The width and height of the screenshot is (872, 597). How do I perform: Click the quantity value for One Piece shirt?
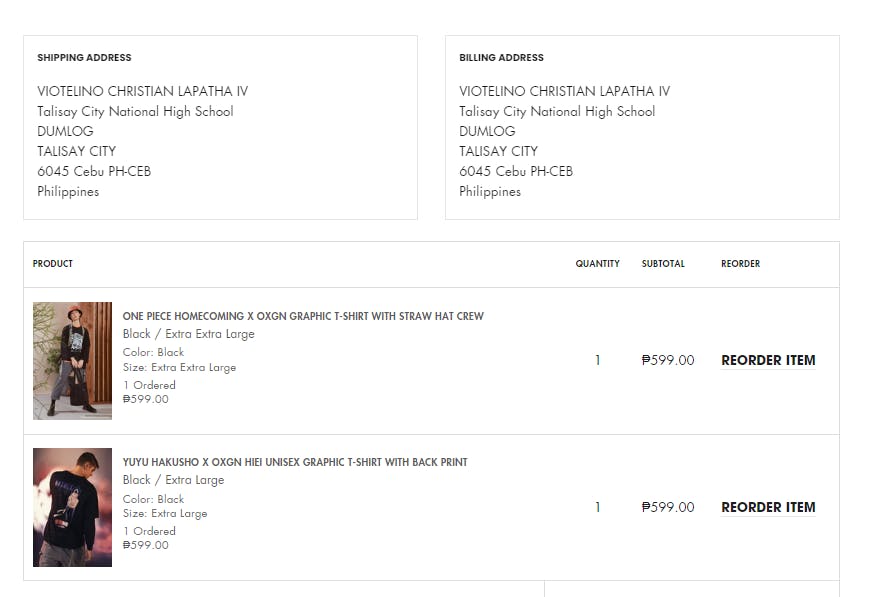(598, 360)
